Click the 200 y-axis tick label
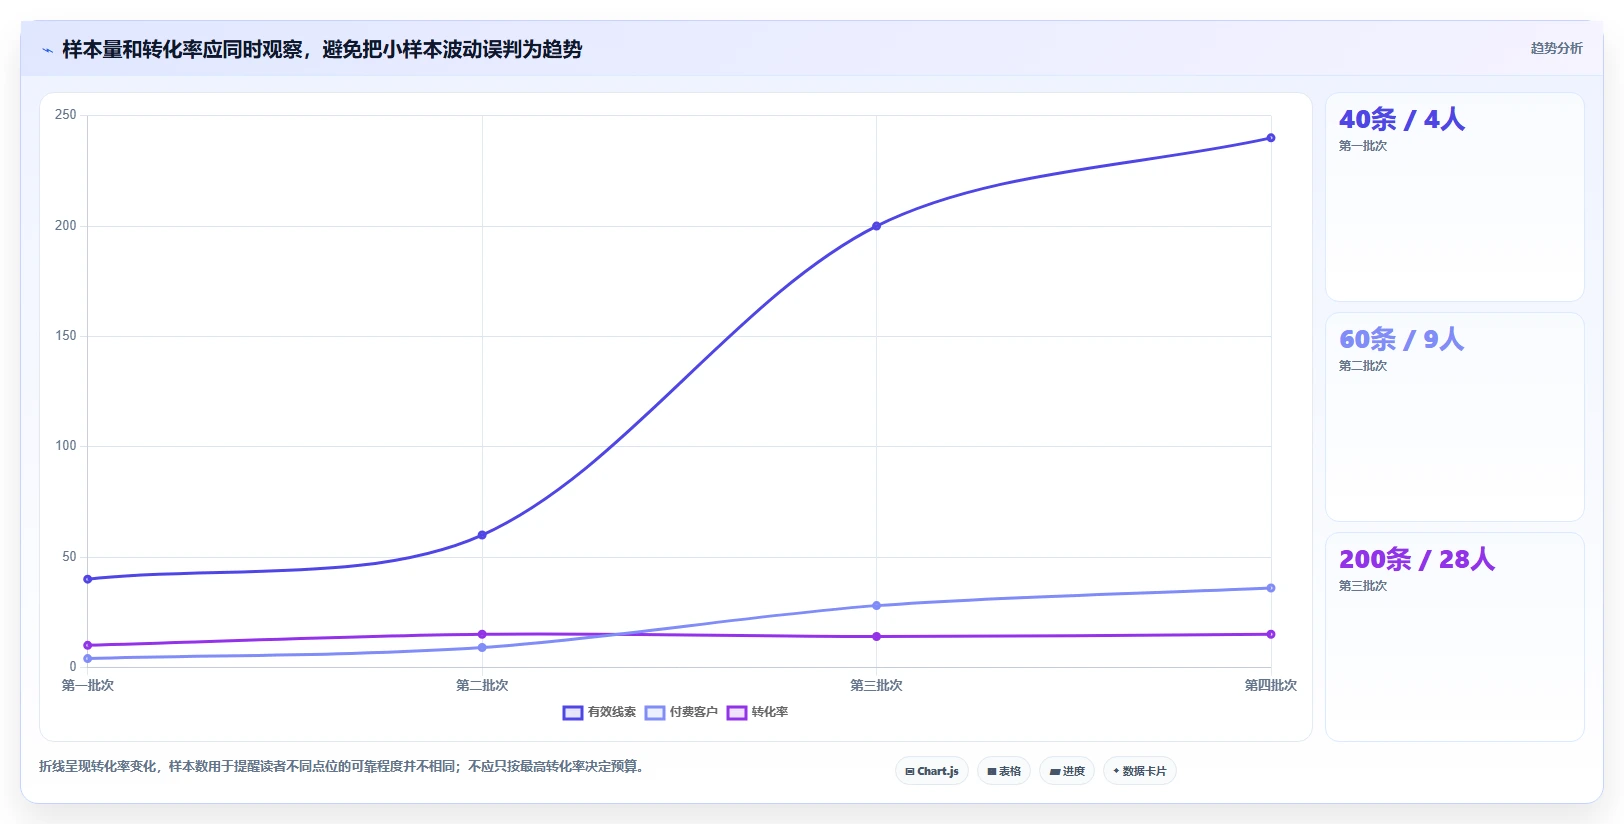Screen dimensions: 1624x824 pos(66,226)
